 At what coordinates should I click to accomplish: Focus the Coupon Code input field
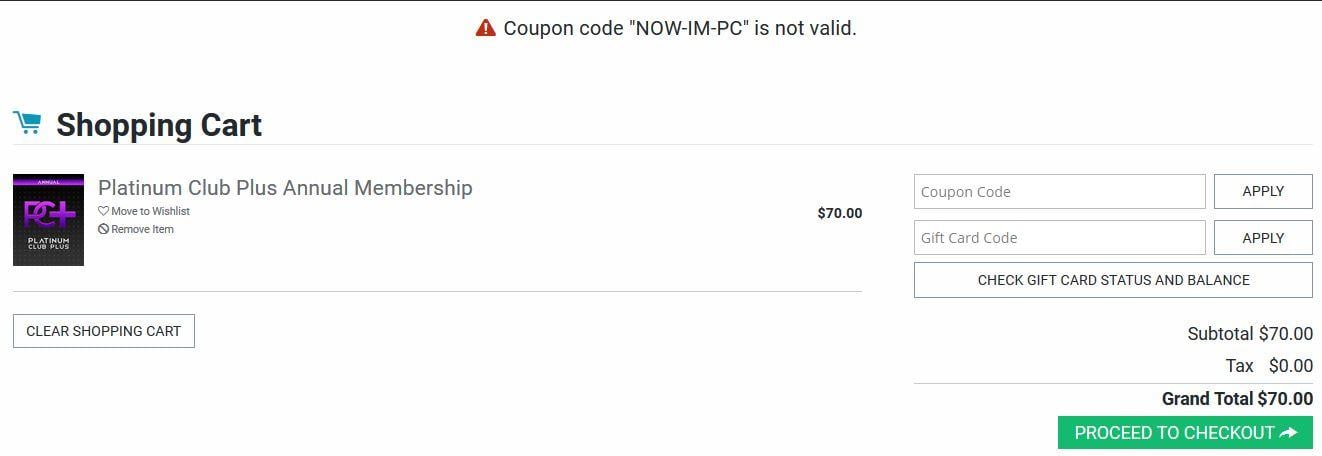1059,192
